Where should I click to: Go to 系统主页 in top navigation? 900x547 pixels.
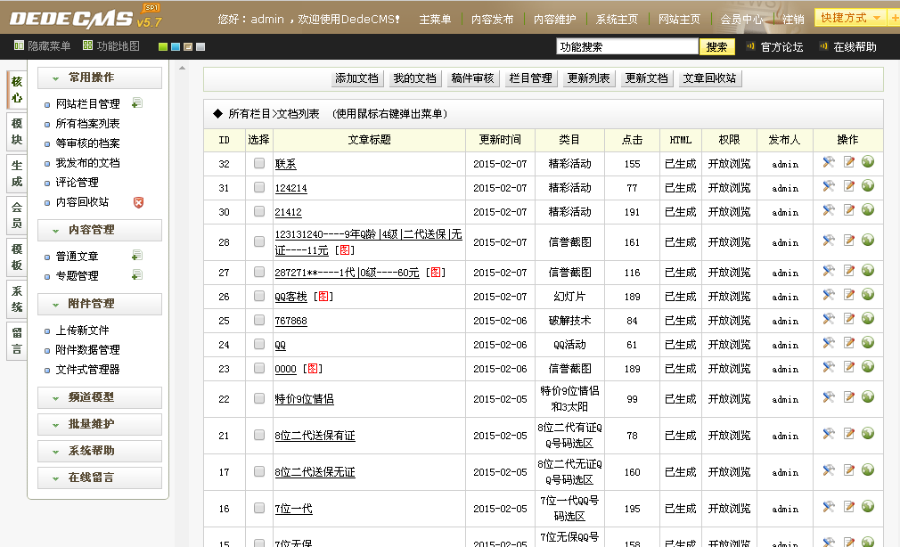616,19
